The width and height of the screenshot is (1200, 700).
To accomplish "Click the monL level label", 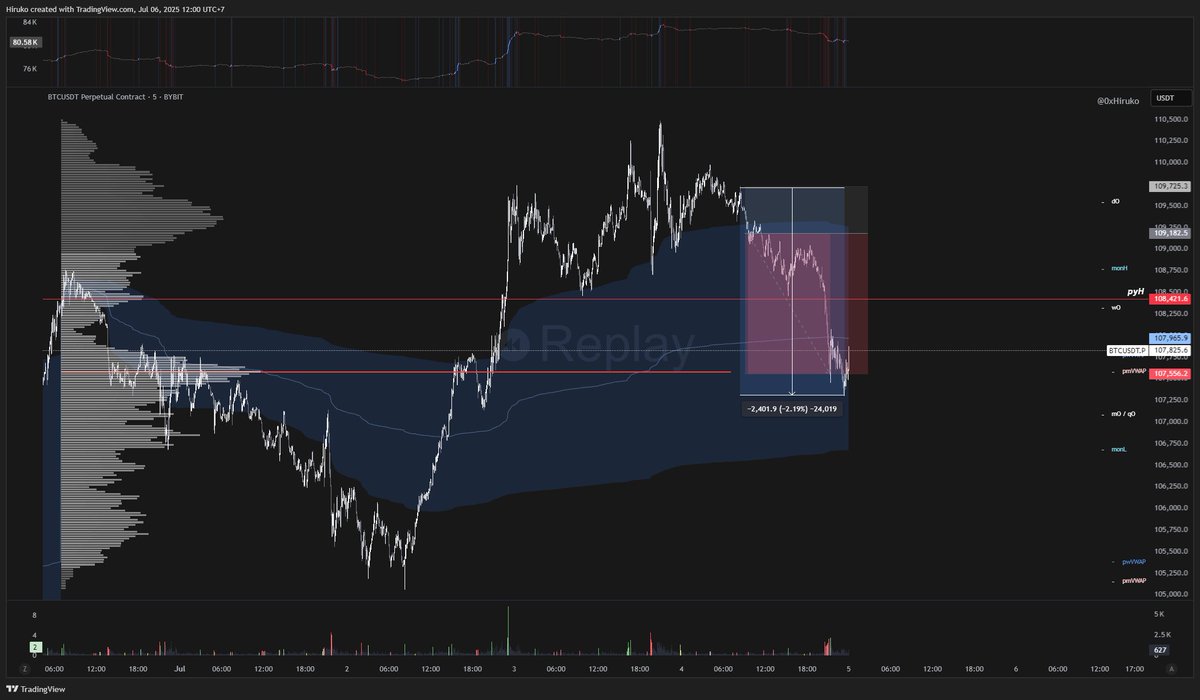I will [1119, 450].
